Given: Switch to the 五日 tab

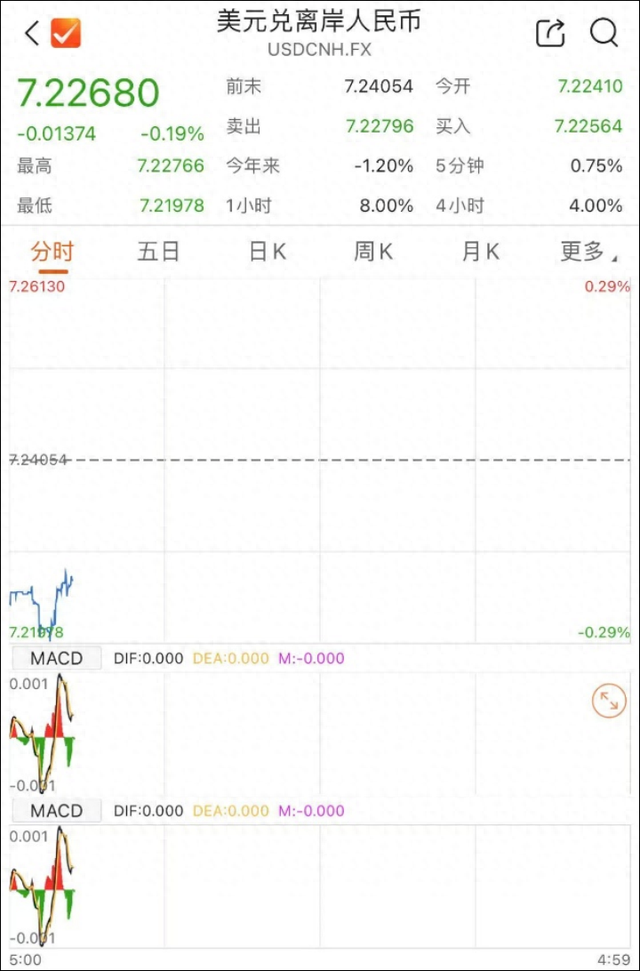Looking at the screenshot, I should click(158, 252).
